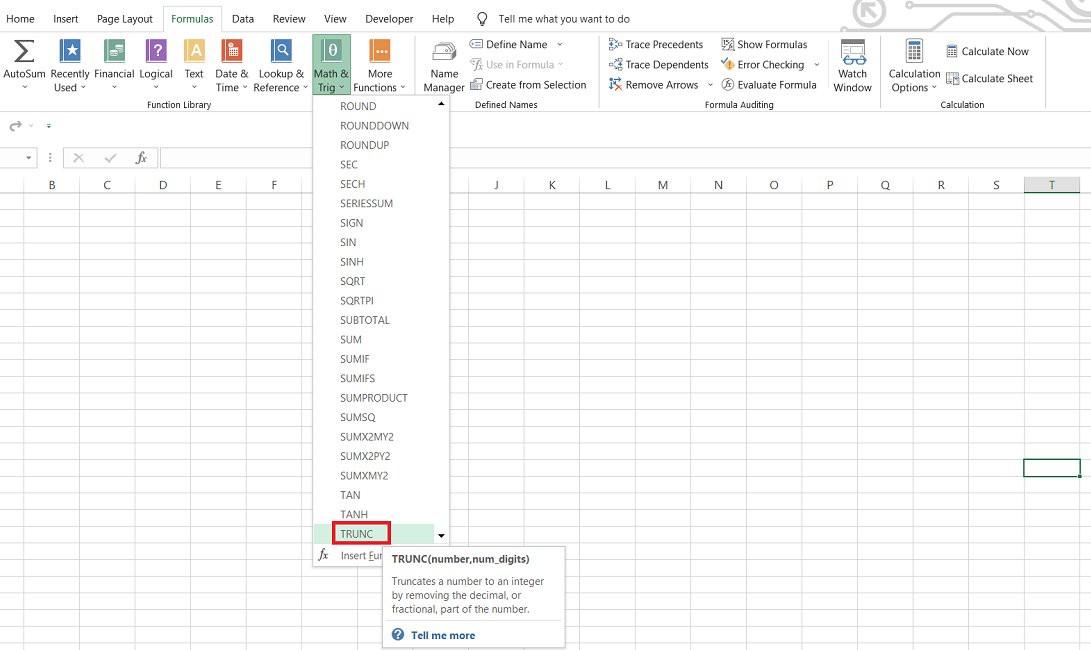The height and width of the screenshot is (650, 1091).
Task: Click the Calculate Now button
Action: (987, 52)
